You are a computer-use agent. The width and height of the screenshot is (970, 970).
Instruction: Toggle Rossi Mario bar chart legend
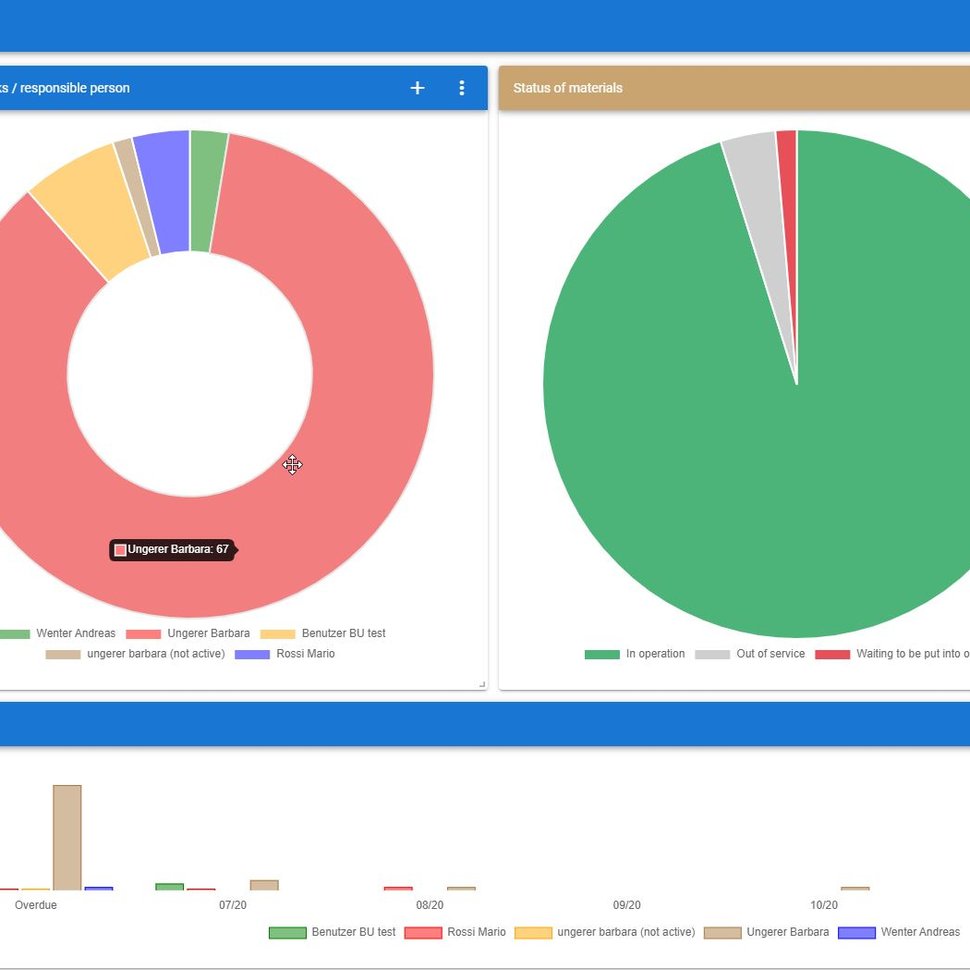coord(455,932)
